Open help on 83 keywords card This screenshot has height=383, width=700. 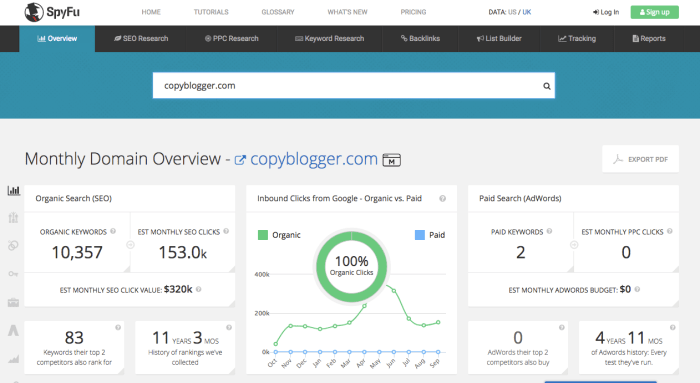pos(118,328)
